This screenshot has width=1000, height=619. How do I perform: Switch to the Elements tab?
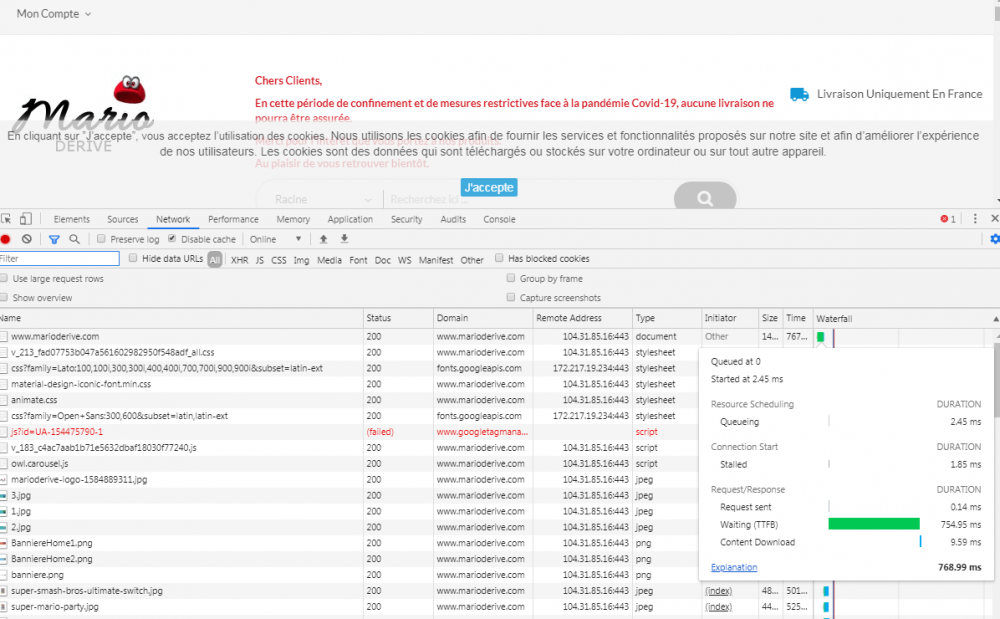(x=71, y=219)
